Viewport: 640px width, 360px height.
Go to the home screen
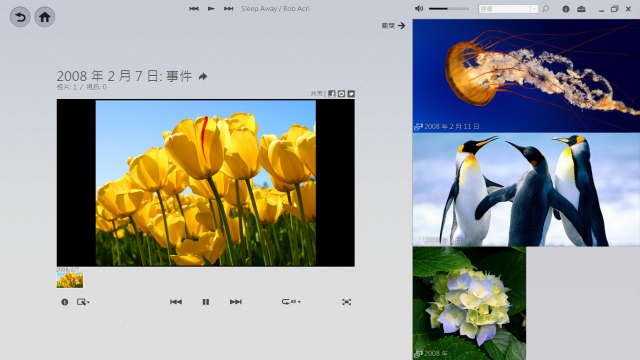pyautogui.click(x=44, y=17)
